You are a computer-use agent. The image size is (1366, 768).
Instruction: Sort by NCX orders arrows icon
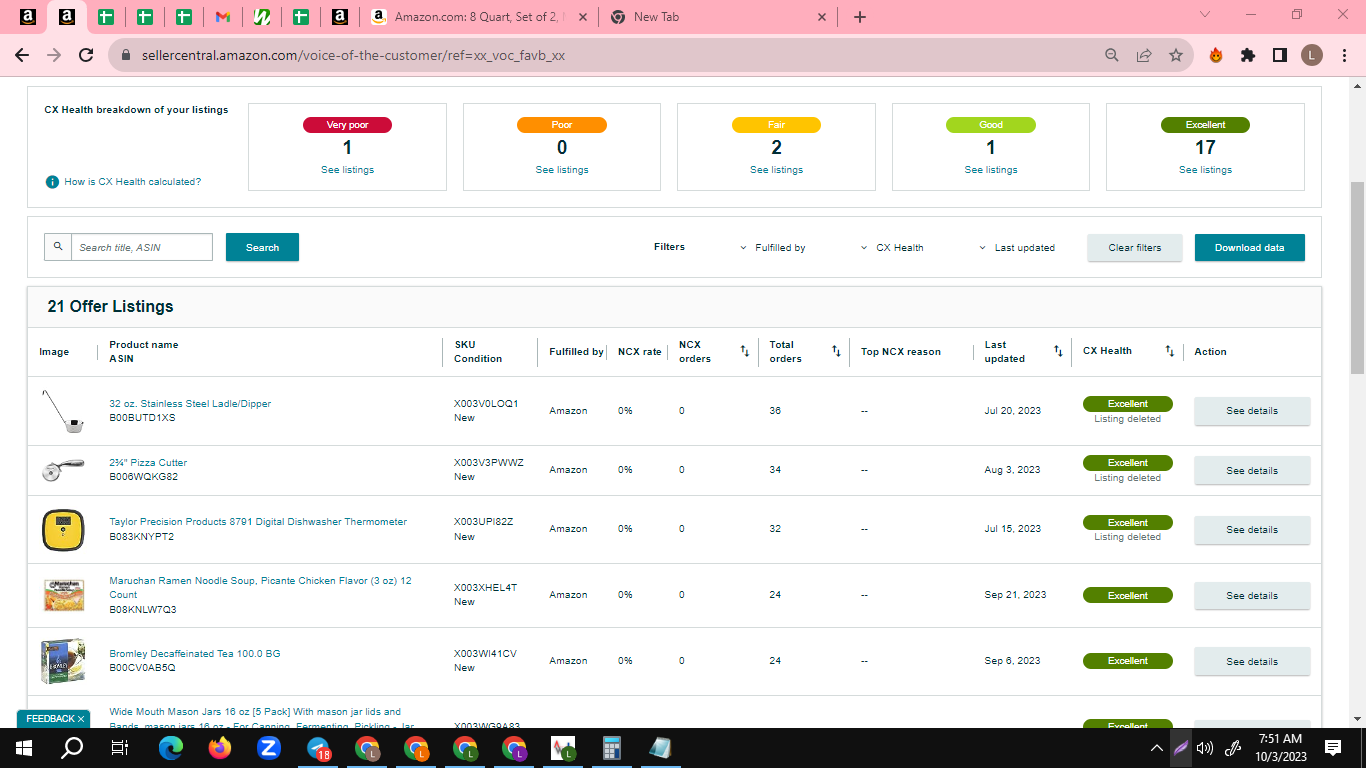(x=744, y=351)
